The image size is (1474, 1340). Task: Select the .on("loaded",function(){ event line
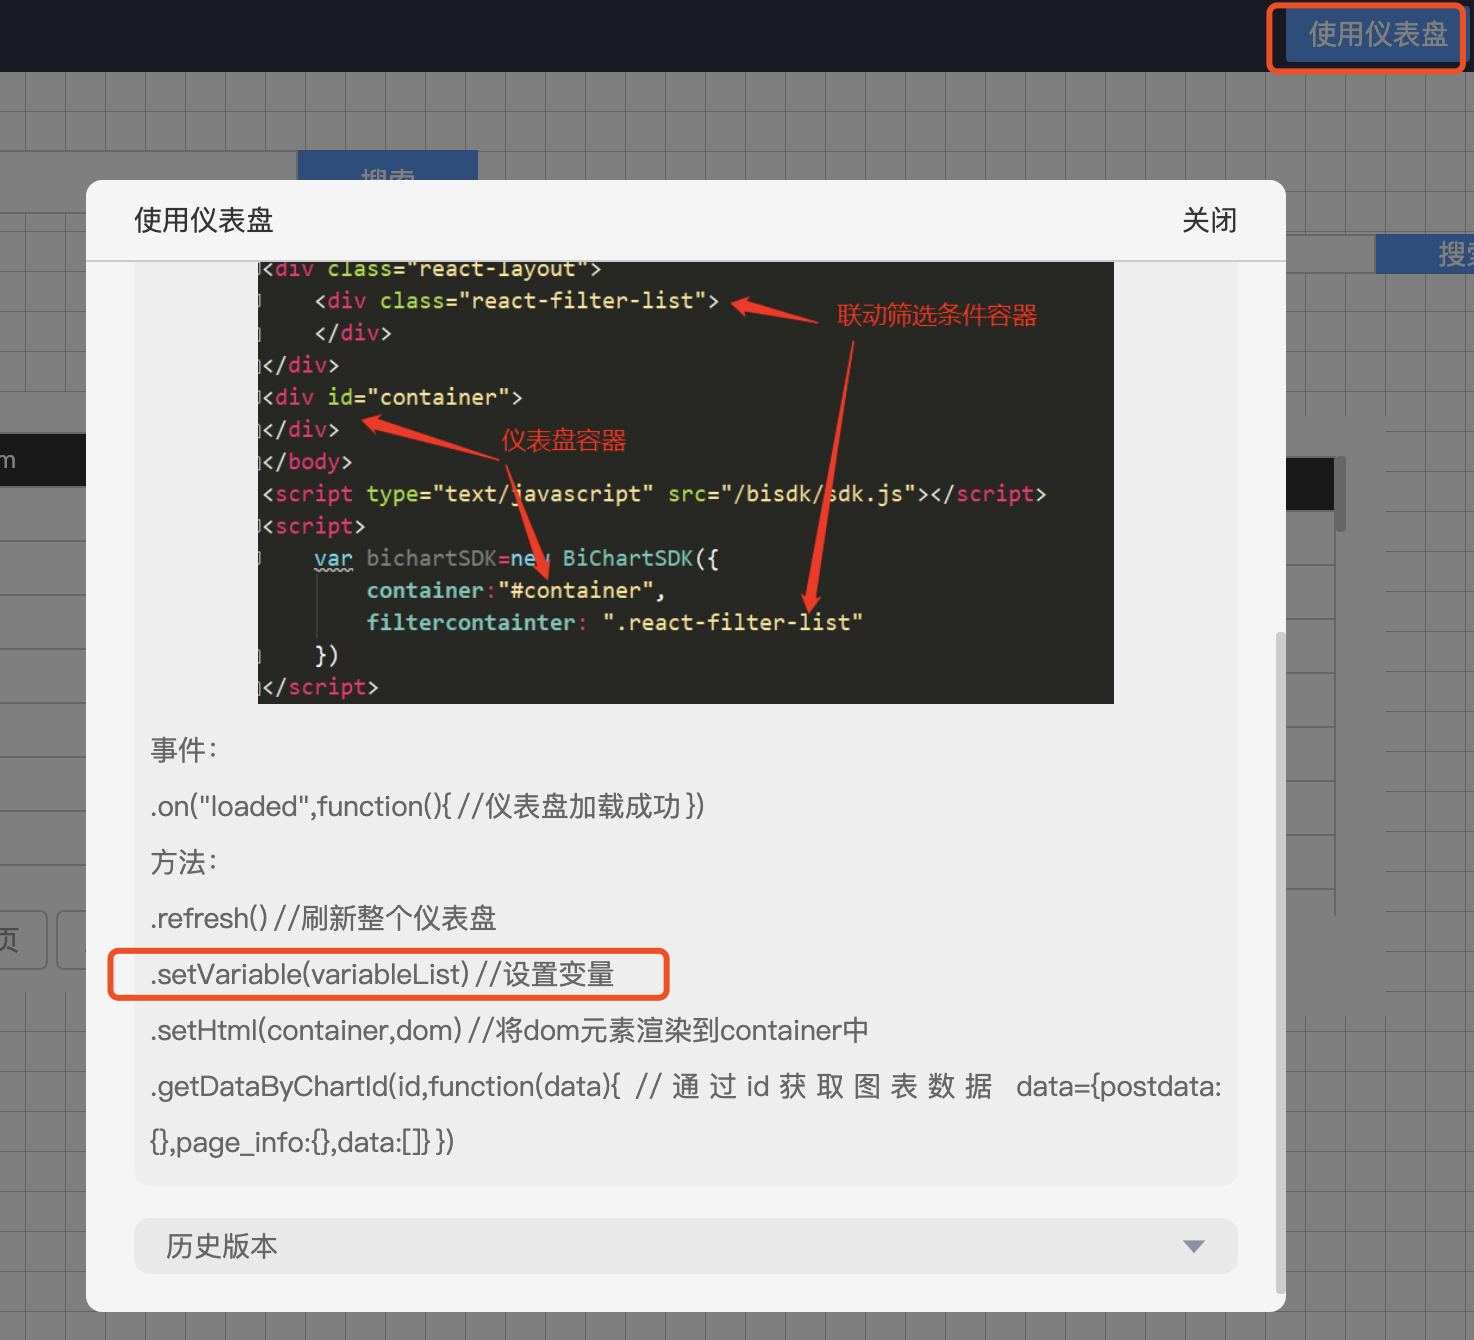[x=427, y=806]
